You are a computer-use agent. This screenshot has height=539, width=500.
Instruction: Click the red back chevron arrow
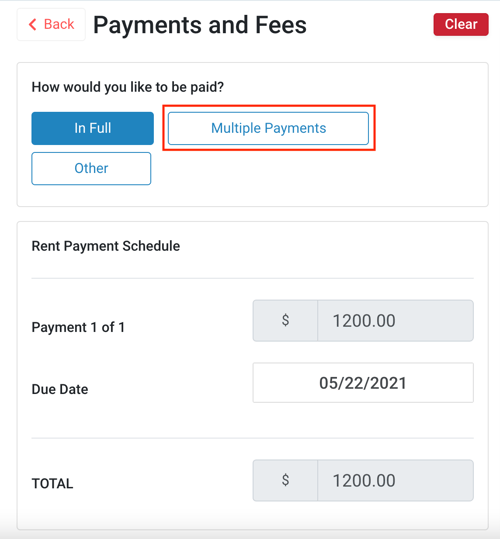coord(33,24)
